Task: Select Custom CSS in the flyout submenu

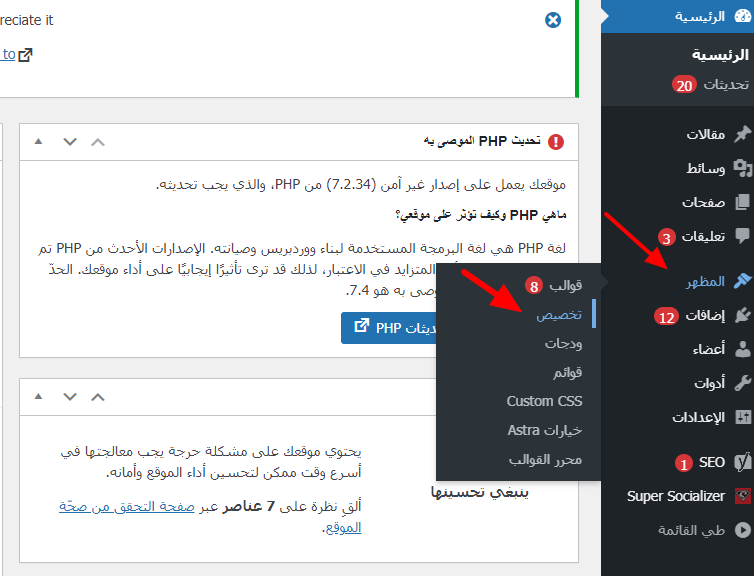Action: [x=544, y=401]
